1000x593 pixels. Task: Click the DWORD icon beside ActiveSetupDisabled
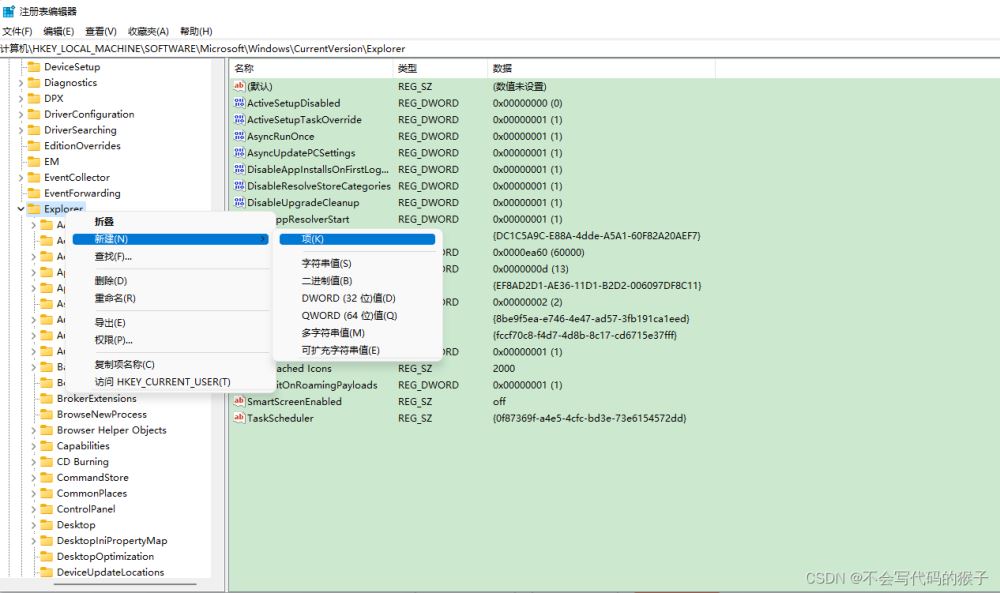pyautogui.click(x=239, y=103)
